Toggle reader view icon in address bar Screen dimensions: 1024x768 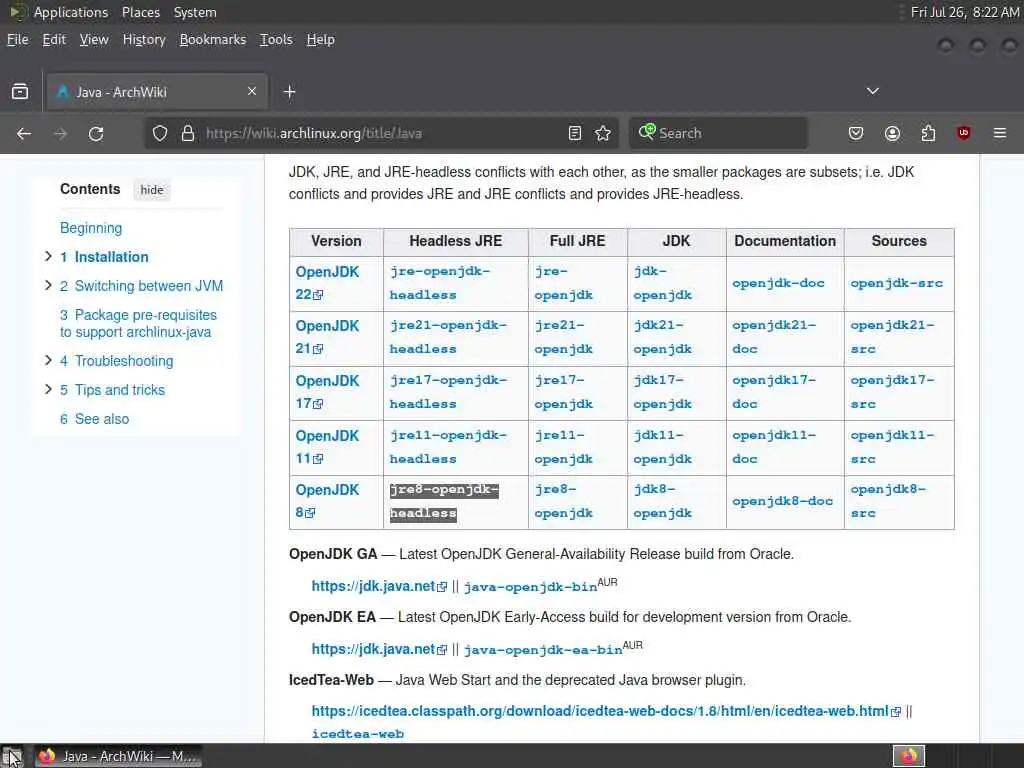pyautogui.click(x=575, y=133)
